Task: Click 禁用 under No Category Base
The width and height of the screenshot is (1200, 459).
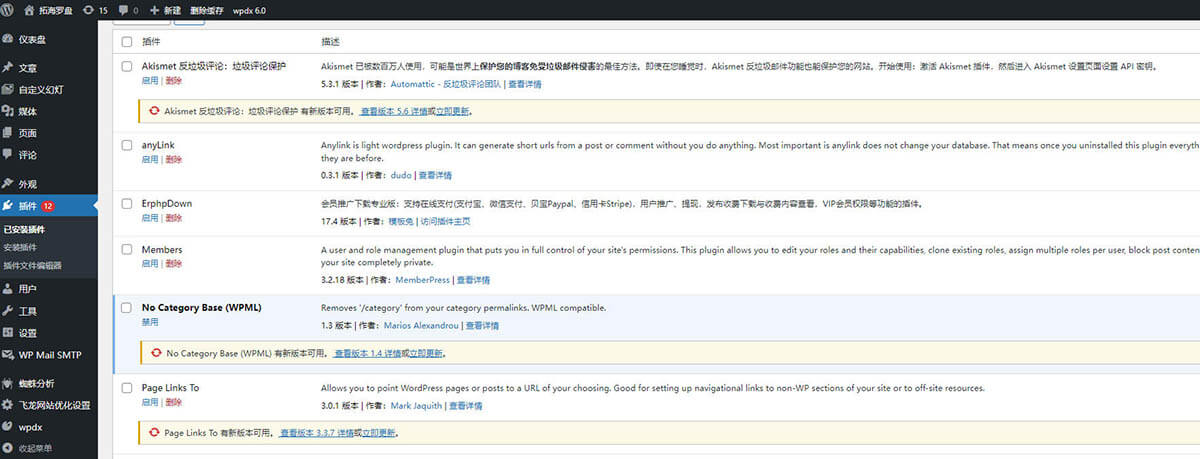Action: (x=150, y=323)
